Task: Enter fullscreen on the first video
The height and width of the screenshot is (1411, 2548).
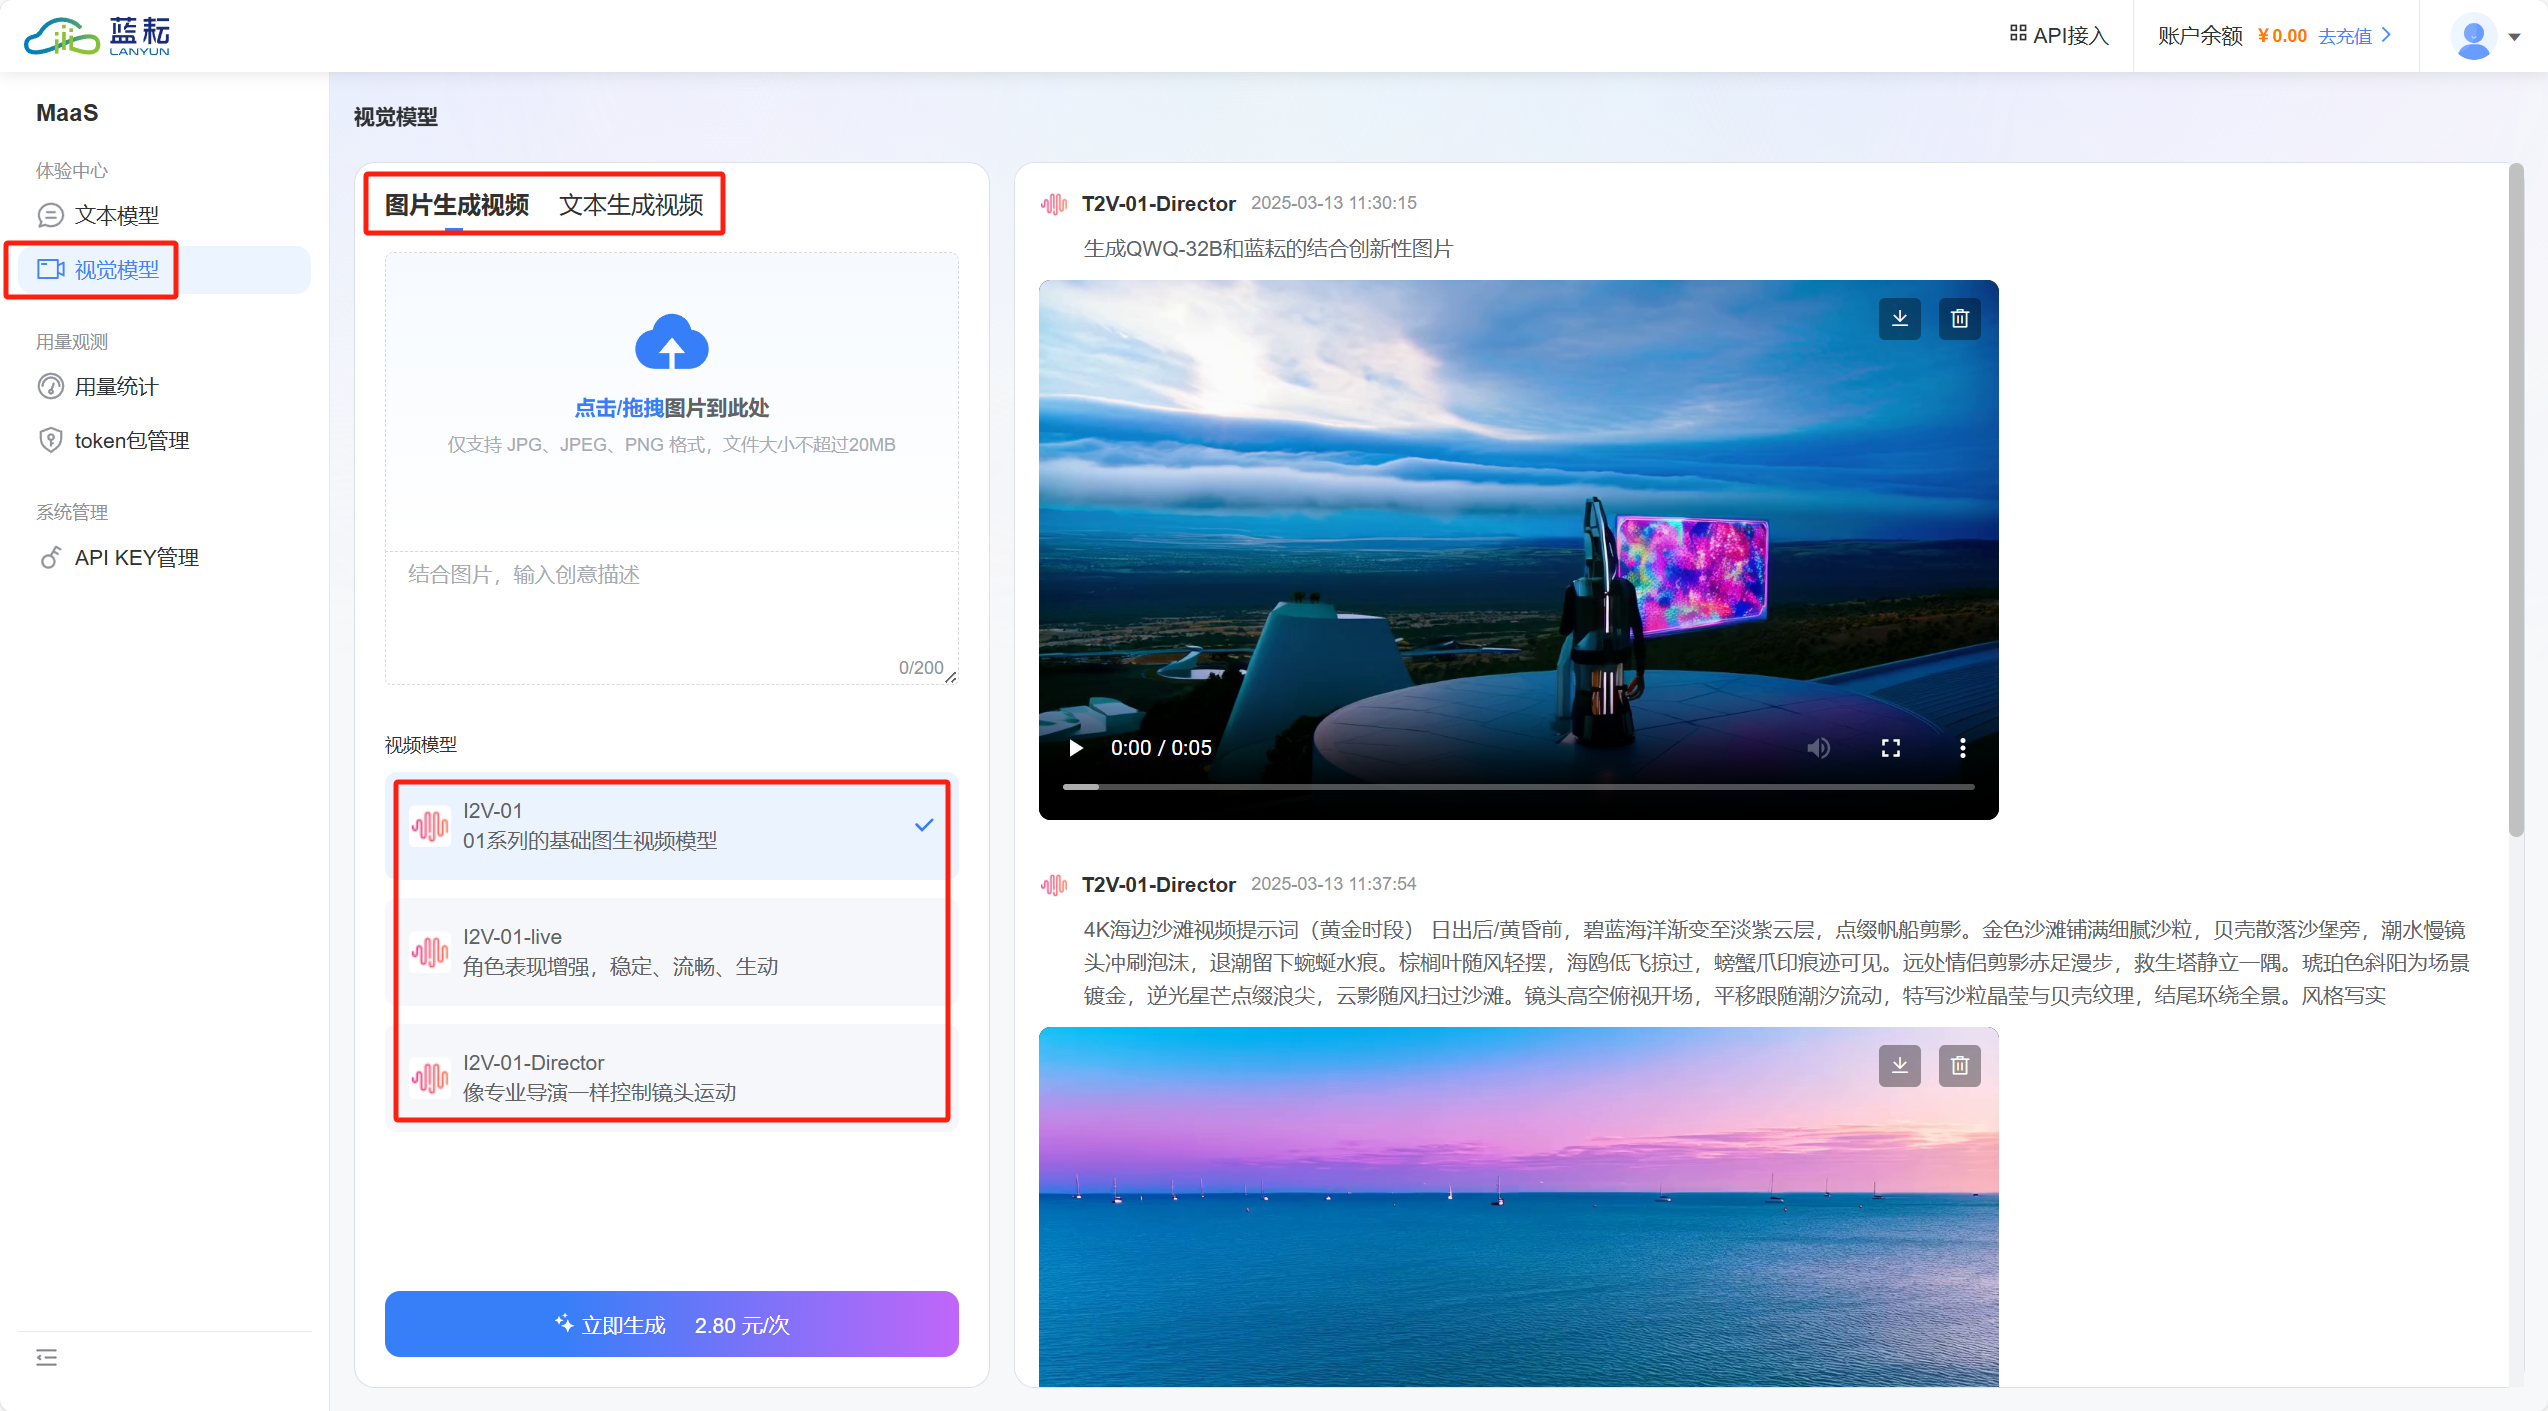Action: (1890, 748)
